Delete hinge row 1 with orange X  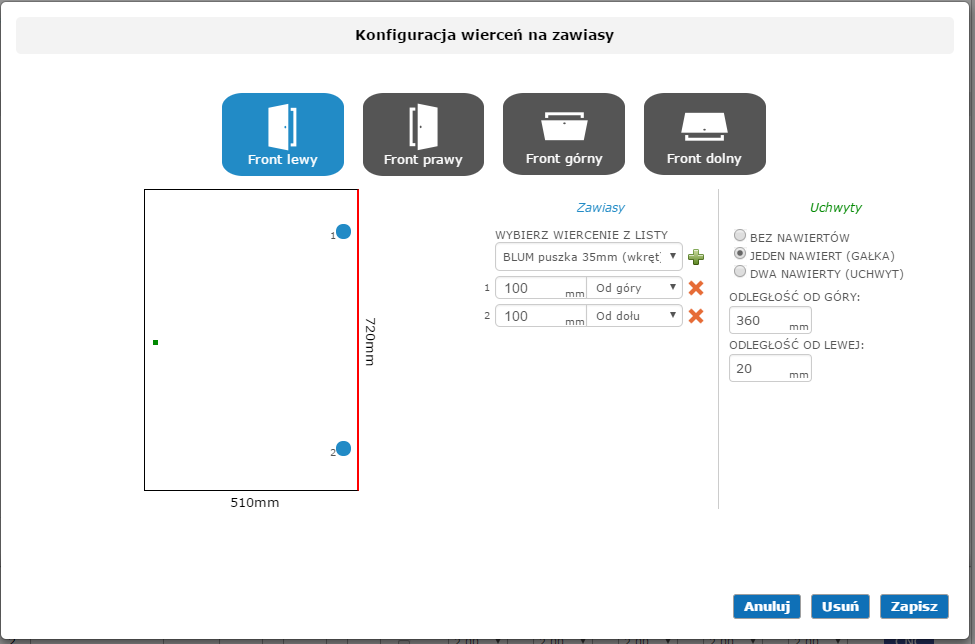(x=696, y=288)
